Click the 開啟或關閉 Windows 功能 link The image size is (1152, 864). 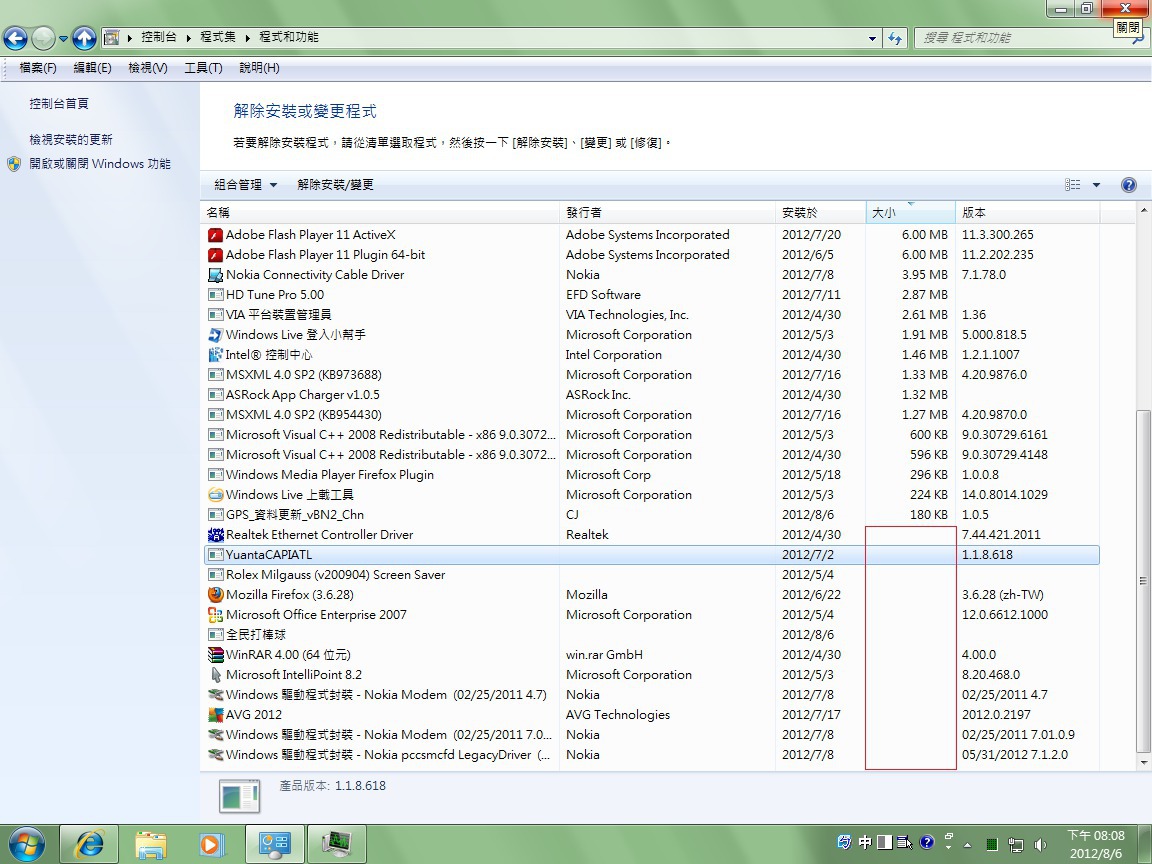pos(100,164)
